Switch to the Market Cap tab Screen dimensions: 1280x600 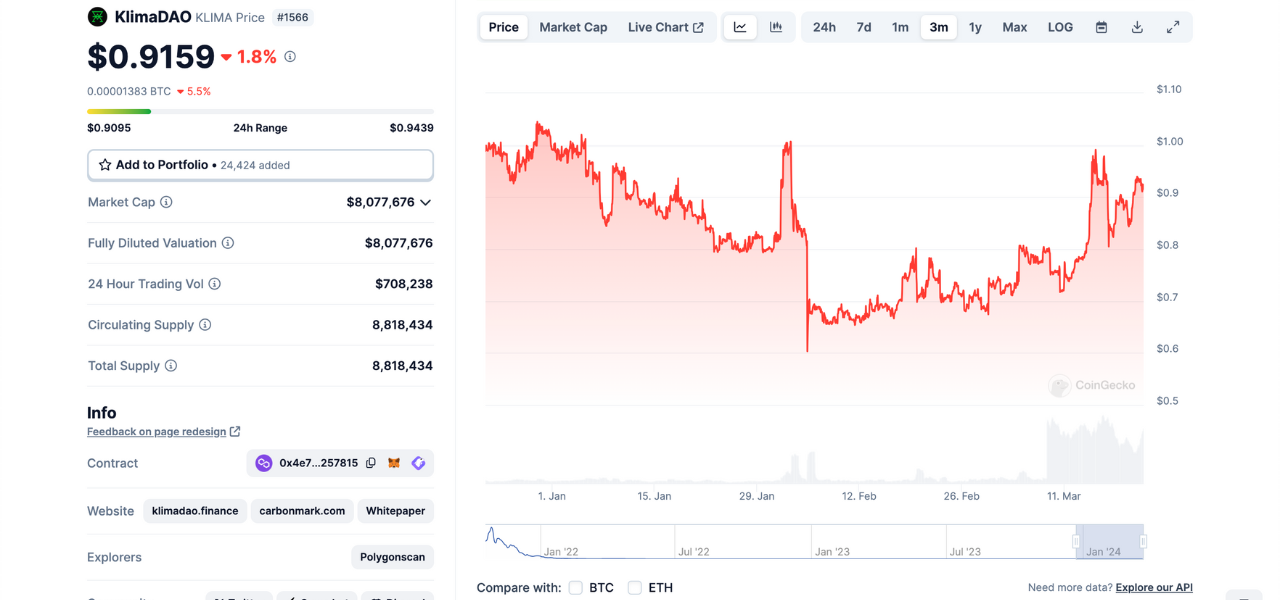click(x=573, y=27)
